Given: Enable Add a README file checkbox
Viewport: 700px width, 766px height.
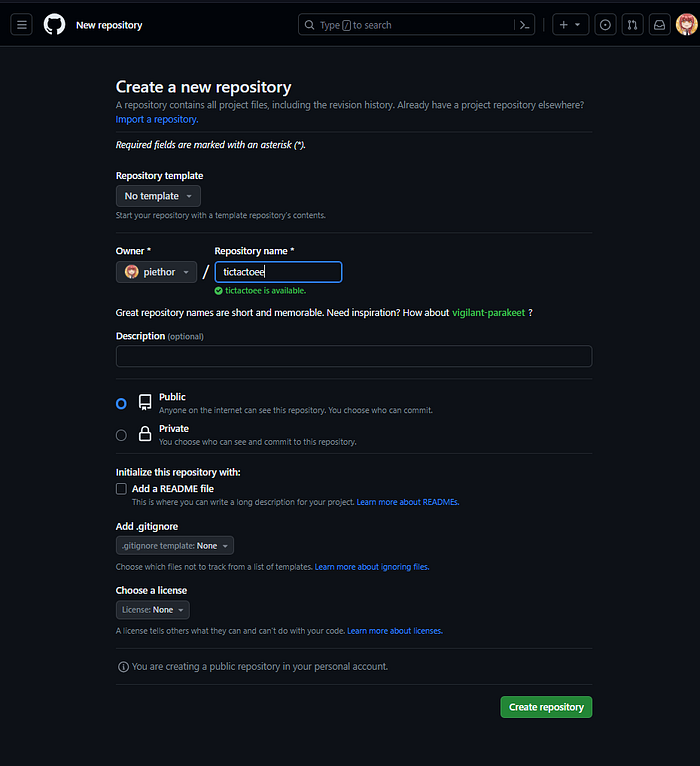Looking at the screenshot, I should (x=121, y=489).
